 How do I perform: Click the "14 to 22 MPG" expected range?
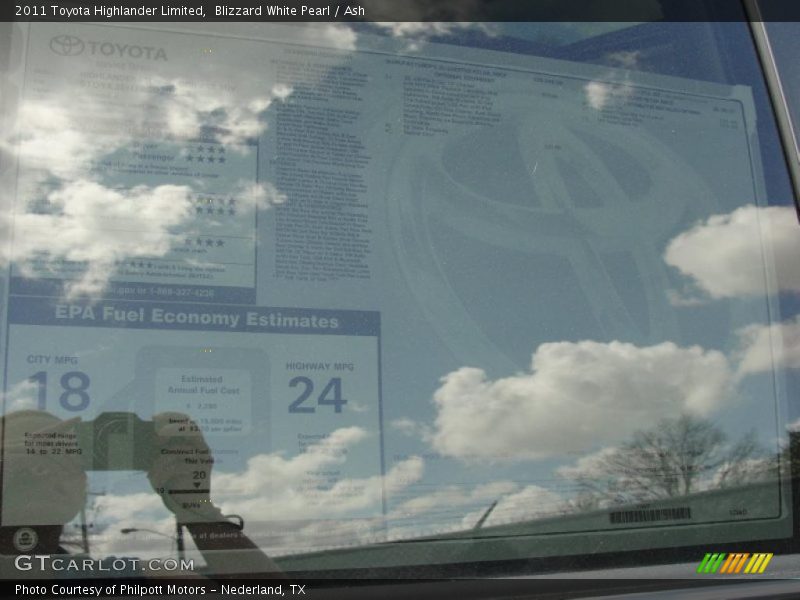tap(53, 452)
